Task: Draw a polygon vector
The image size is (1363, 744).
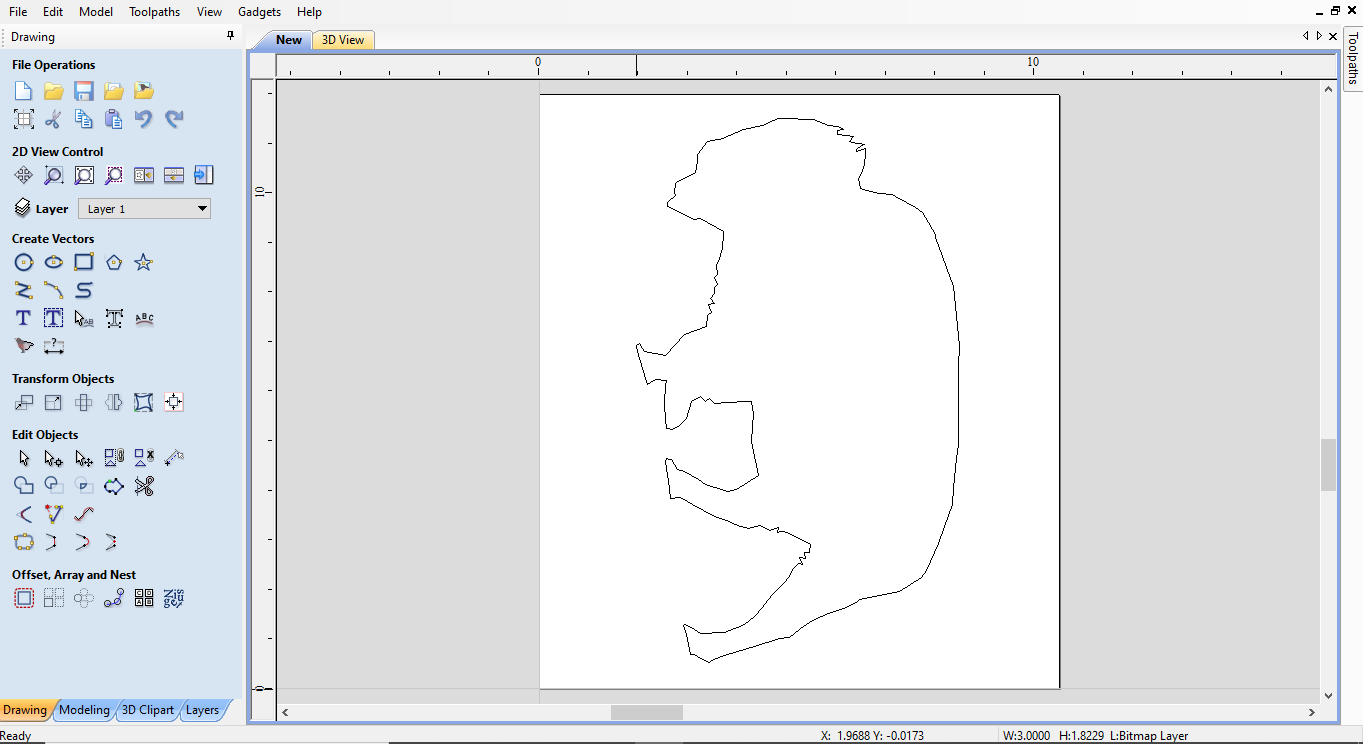Action: point(114,262)
